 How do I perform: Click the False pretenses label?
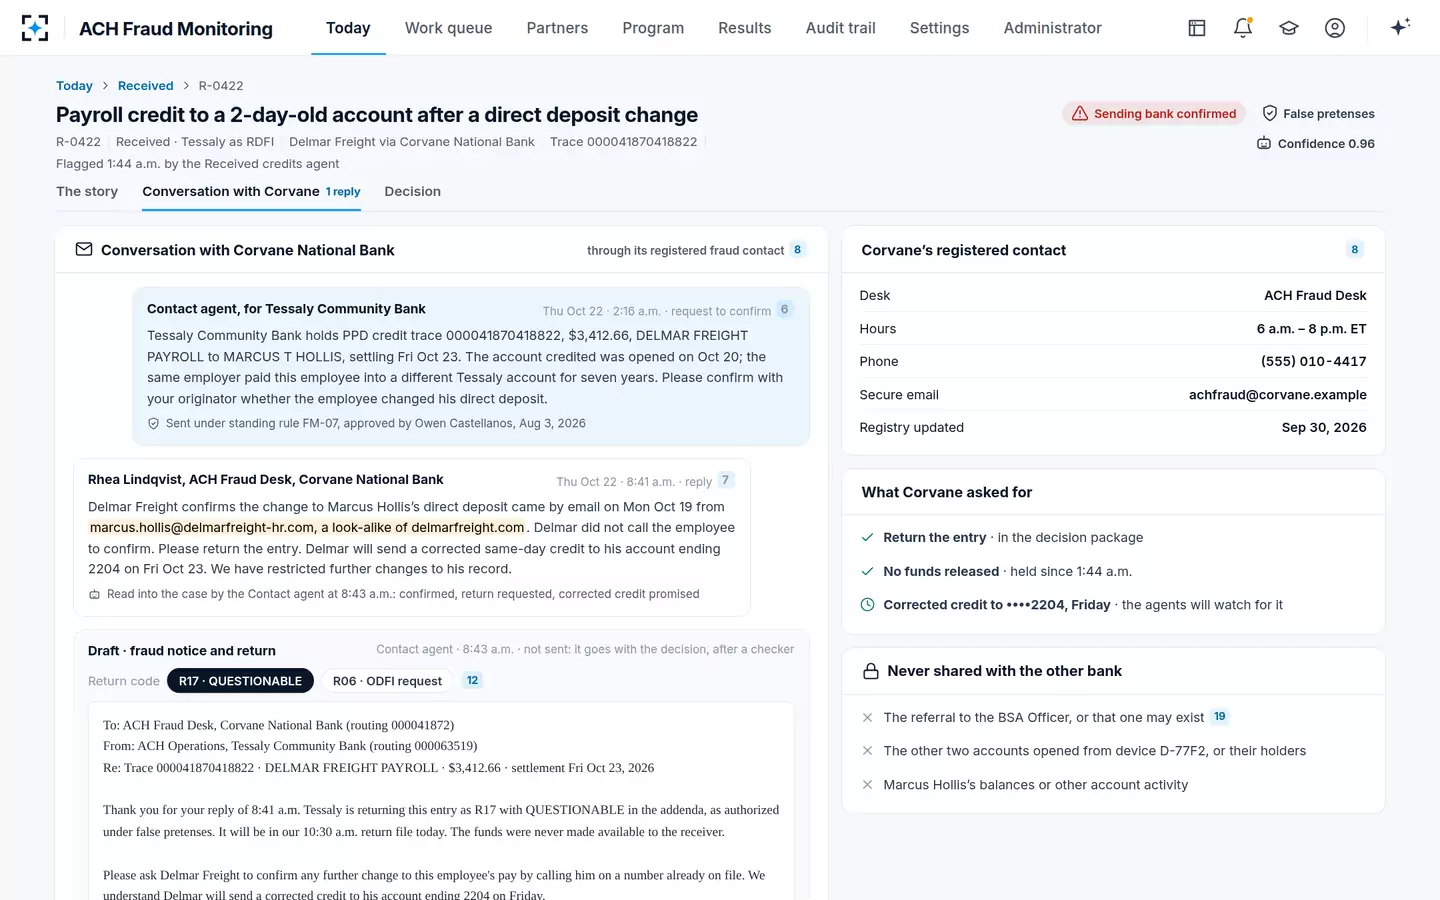tap(1329, 114)
